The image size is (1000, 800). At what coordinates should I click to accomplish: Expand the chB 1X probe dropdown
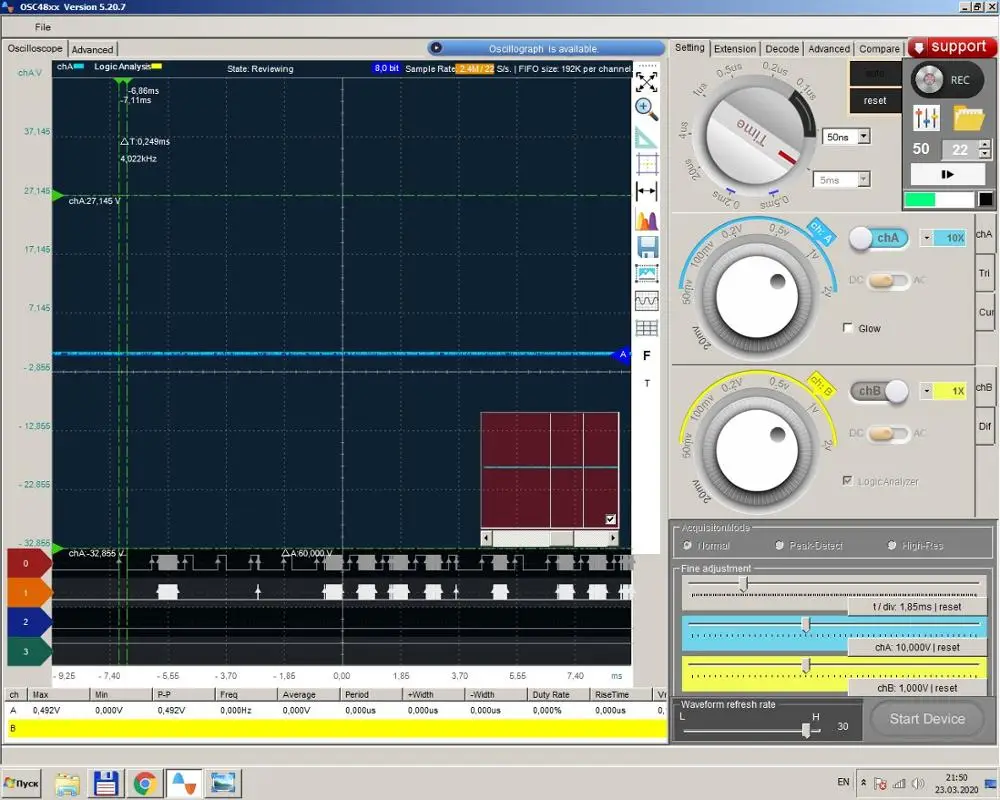click(x=927, y=391)
